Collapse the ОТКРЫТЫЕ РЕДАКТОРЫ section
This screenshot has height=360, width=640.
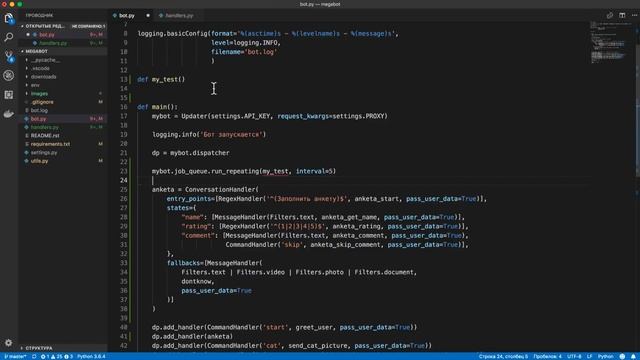(45, 26)
